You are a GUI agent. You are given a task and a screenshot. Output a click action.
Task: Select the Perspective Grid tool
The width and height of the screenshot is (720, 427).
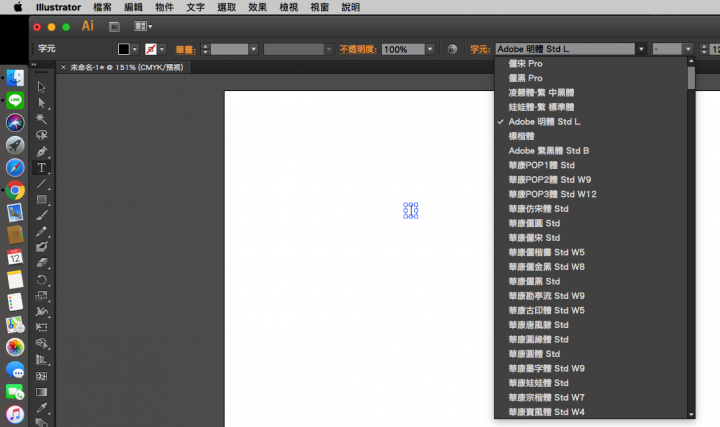(41, 360)
